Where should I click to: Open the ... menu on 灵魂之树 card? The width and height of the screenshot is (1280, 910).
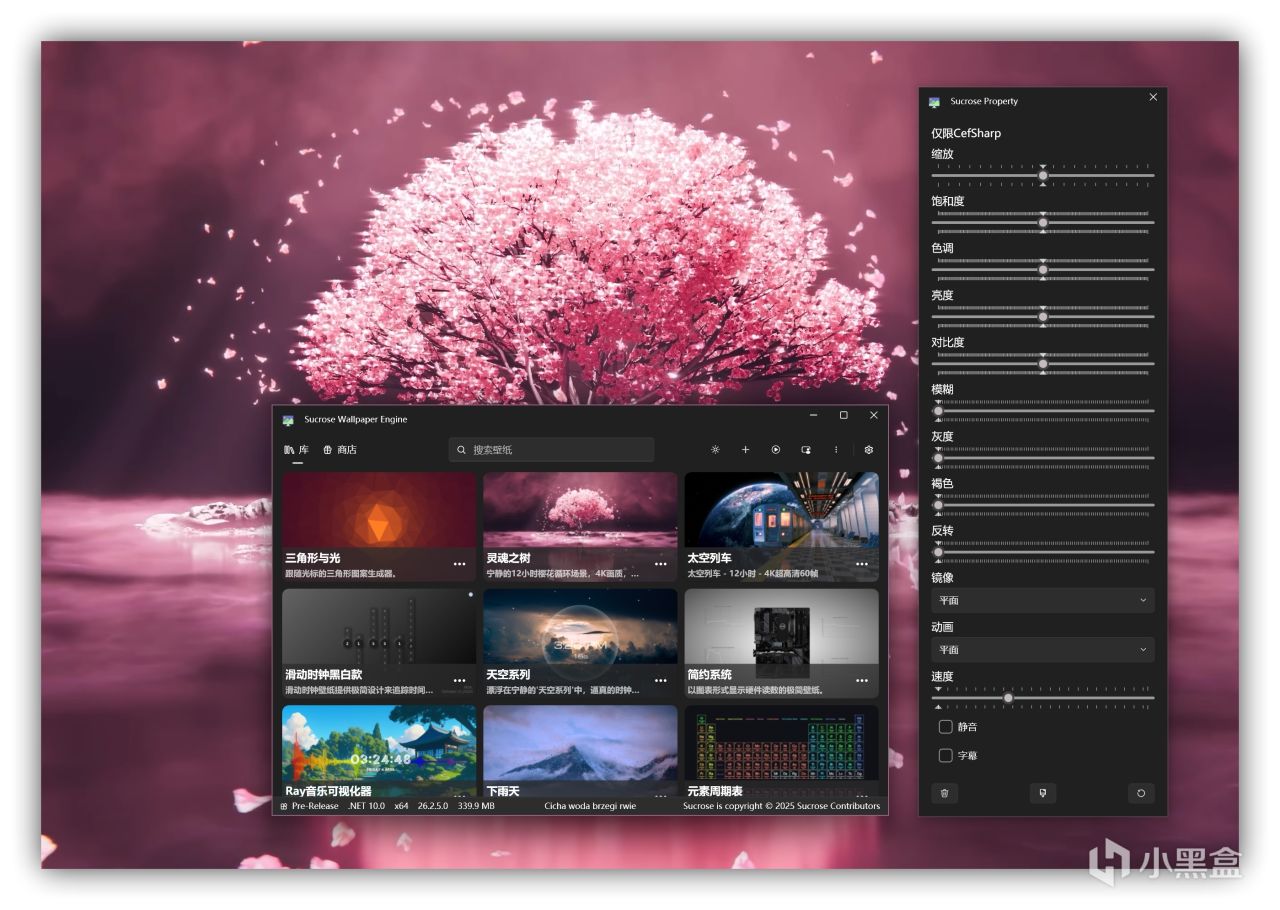[660, 564]
